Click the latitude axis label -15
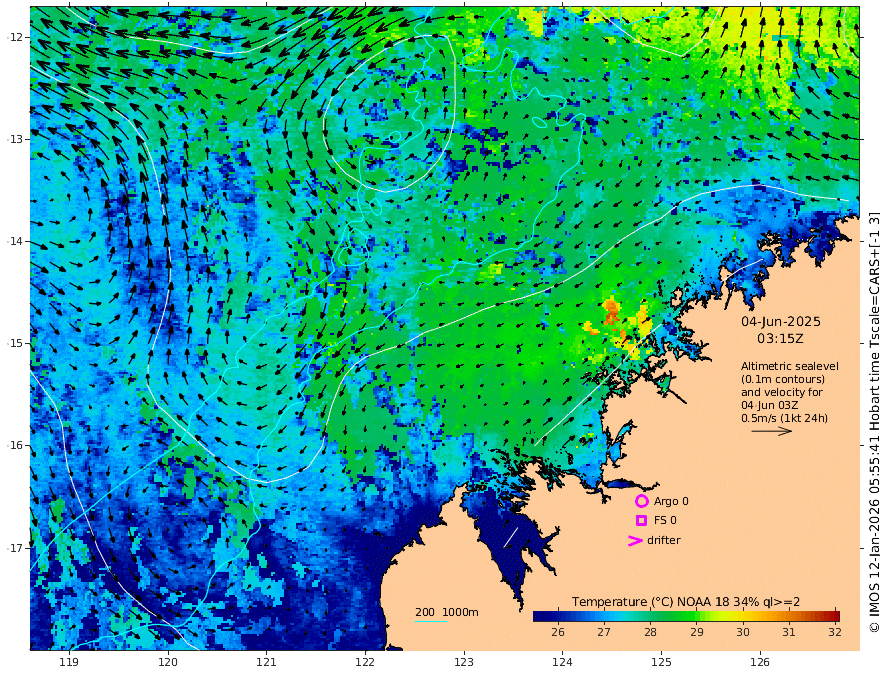This screenshot has width=880, height=680. [x=13, y=343]
